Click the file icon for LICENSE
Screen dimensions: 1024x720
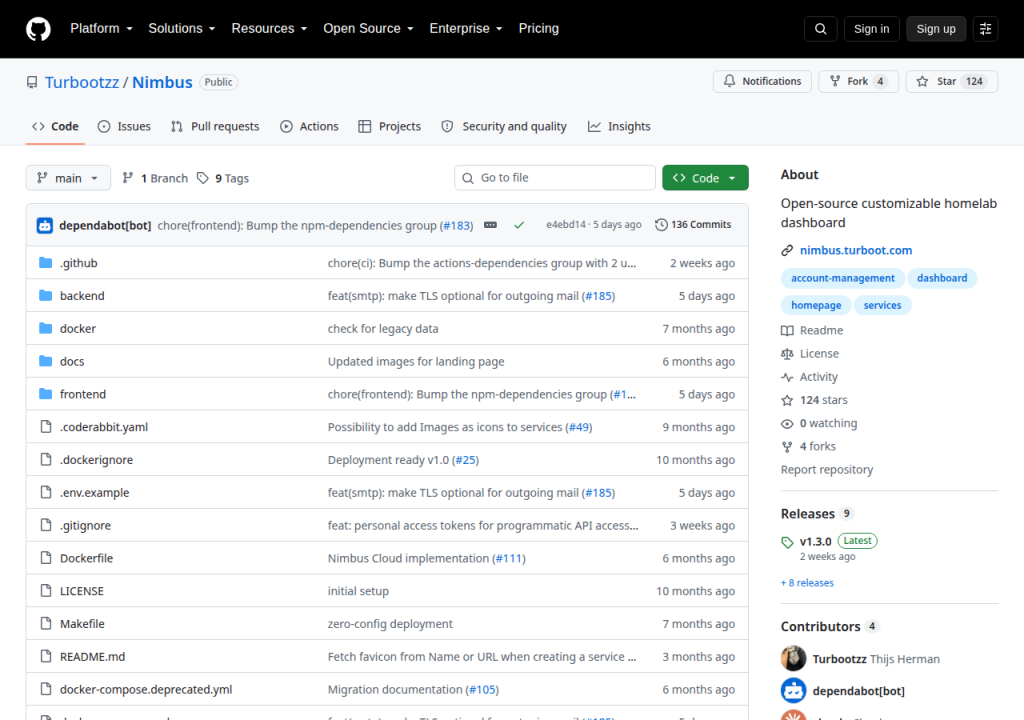(46, 591)
